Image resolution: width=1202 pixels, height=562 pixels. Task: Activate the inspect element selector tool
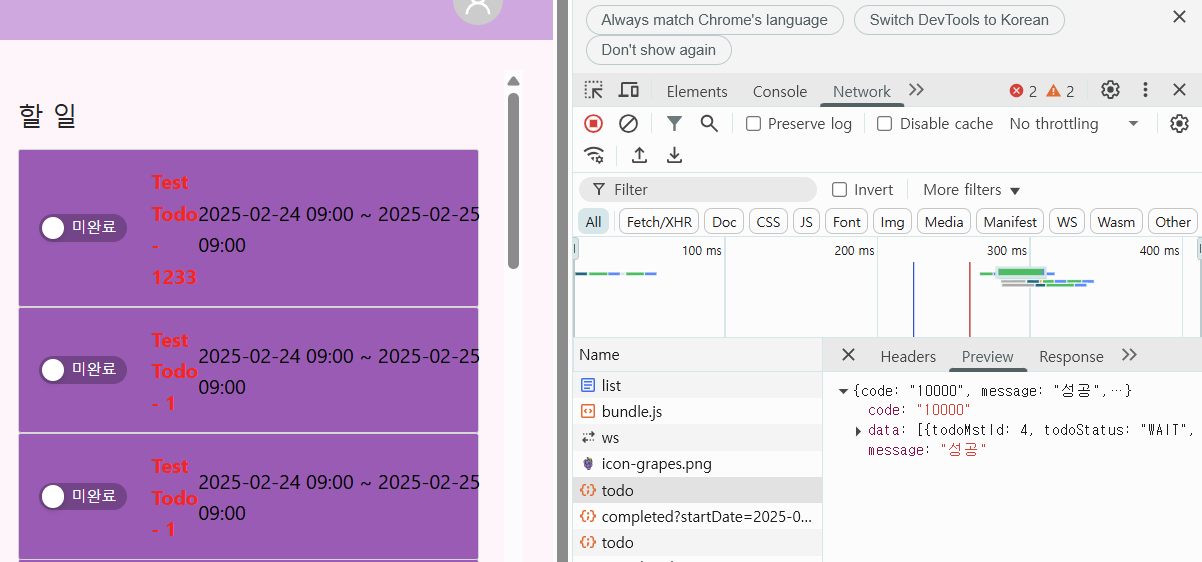coord(594,90)
